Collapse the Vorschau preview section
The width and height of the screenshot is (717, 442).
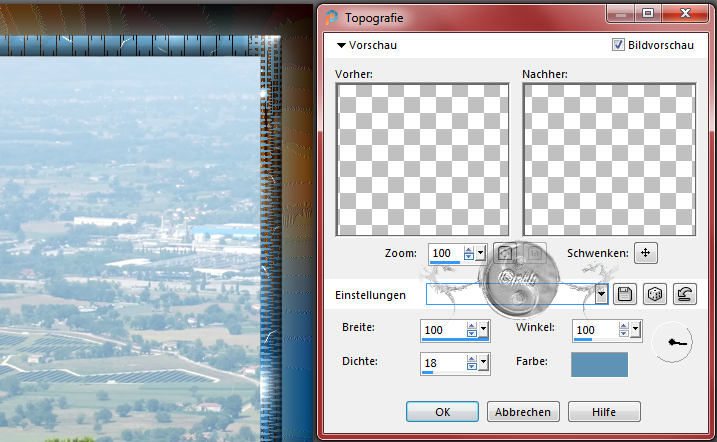[342, 45]
